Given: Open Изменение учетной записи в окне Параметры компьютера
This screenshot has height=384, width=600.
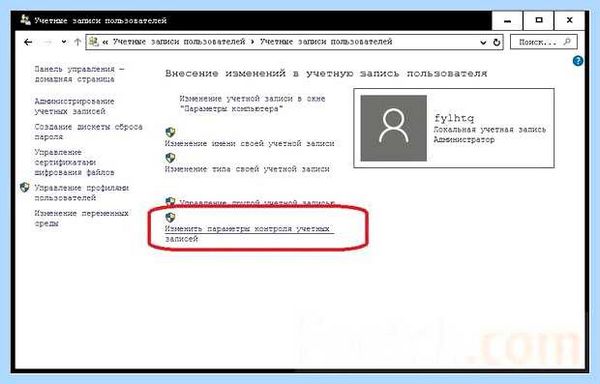Looking at the screenshot, I should (253, 104).
